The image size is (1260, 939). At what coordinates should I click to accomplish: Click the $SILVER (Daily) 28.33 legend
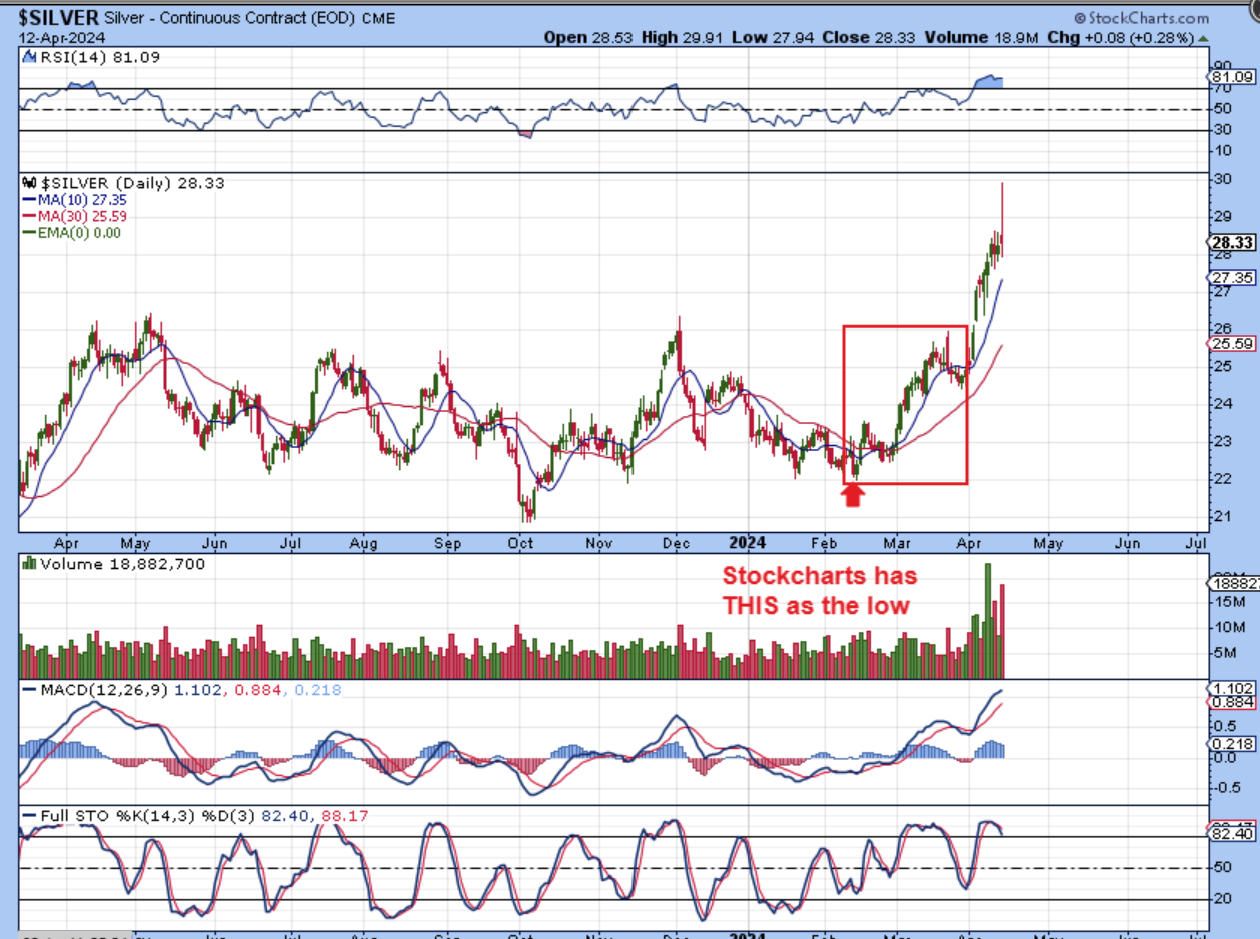tap(131, 183)
